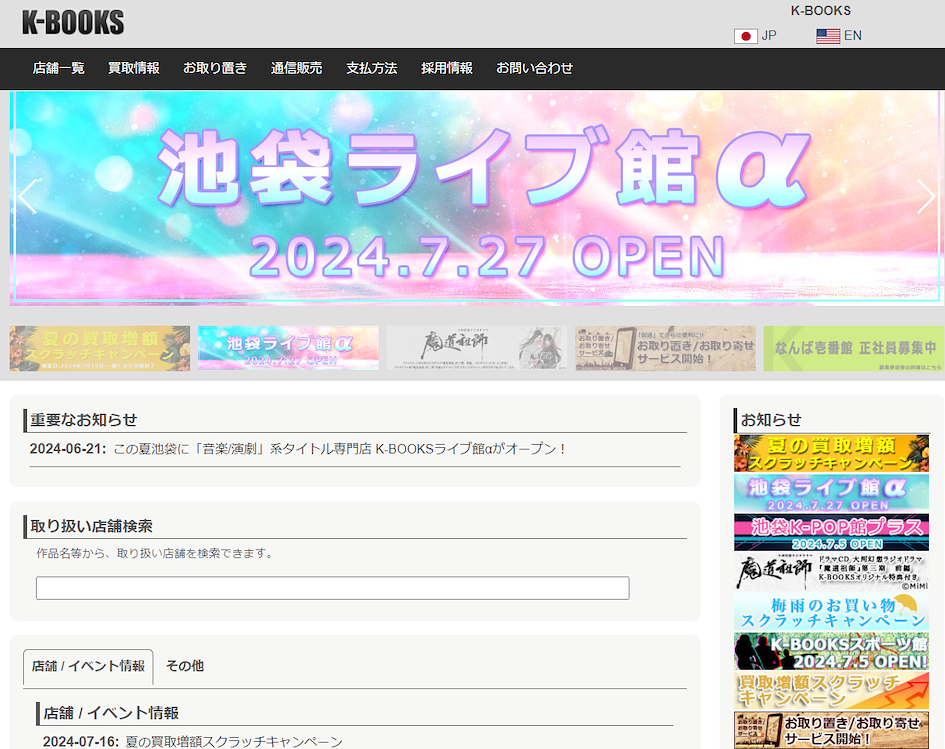This screenshot has width=945, height=749.
Task: Show next carousel slide arrow
Action: coord(926,196)
